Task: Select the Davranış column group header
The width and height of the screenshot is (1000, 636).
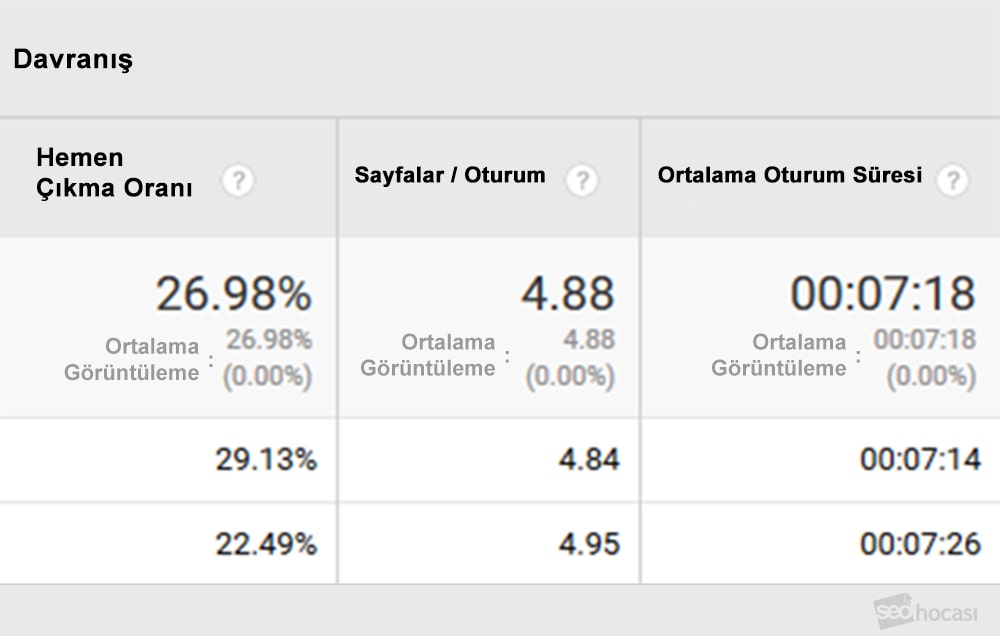Action: coord(73,60)
